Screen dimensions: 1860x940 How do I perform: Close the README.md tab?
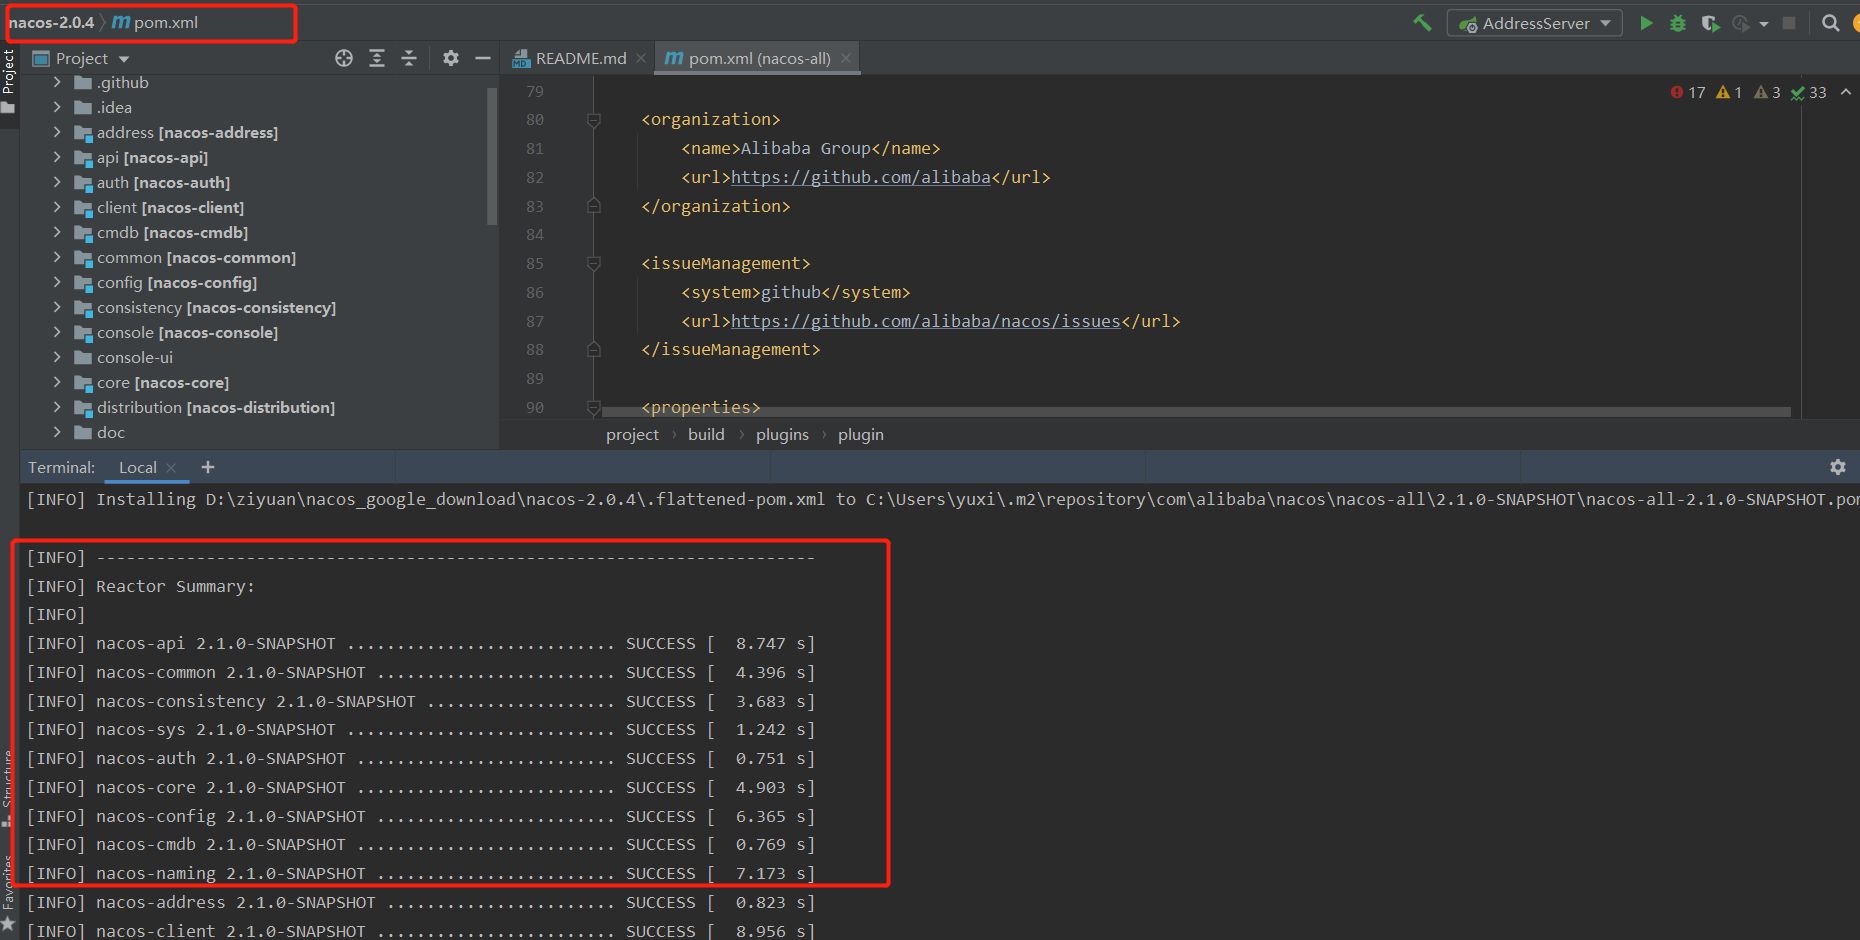(x=641, y=58)
